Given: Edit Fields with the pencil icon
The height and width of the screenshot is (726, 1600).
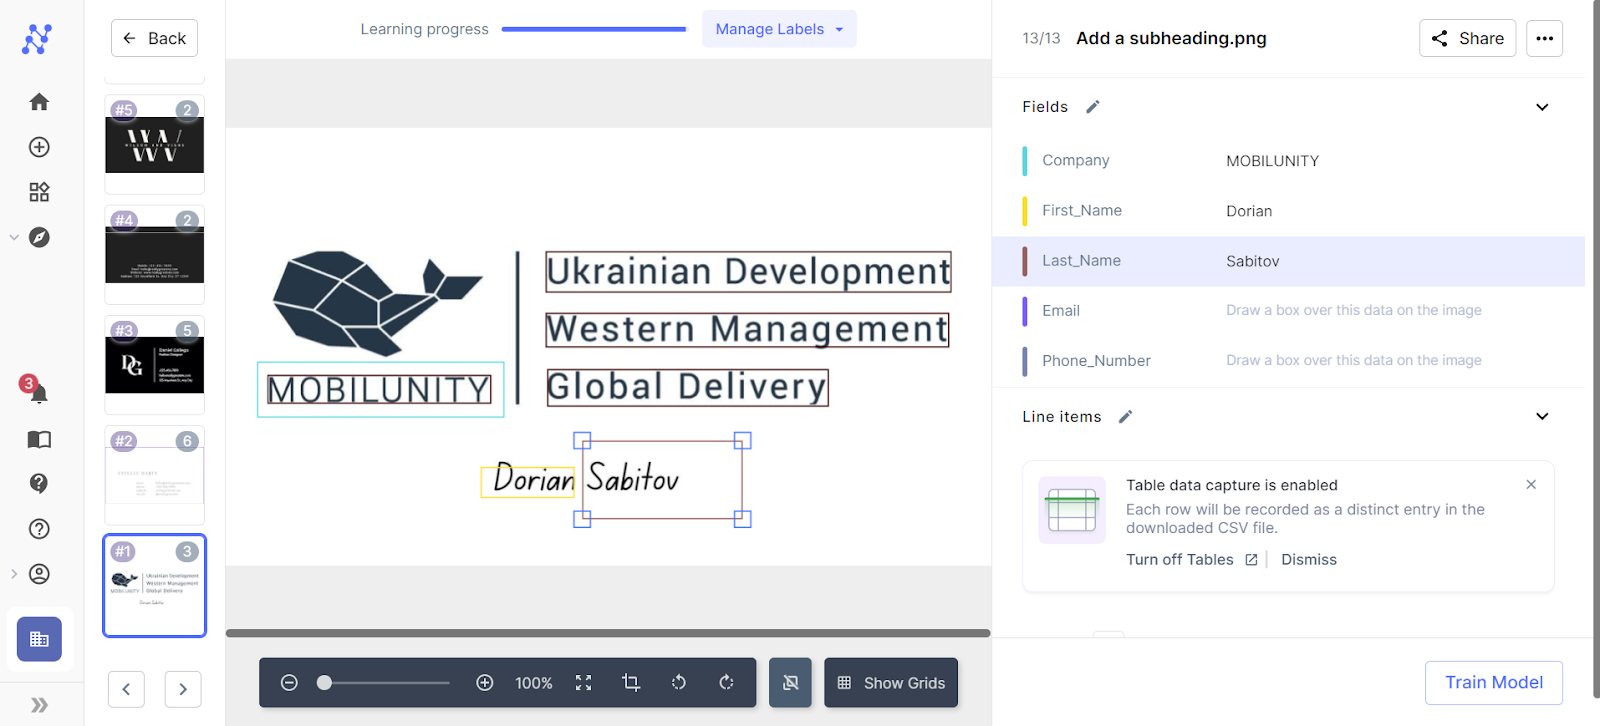Looking at the screenshot, I should click(x=1093, y=107).
